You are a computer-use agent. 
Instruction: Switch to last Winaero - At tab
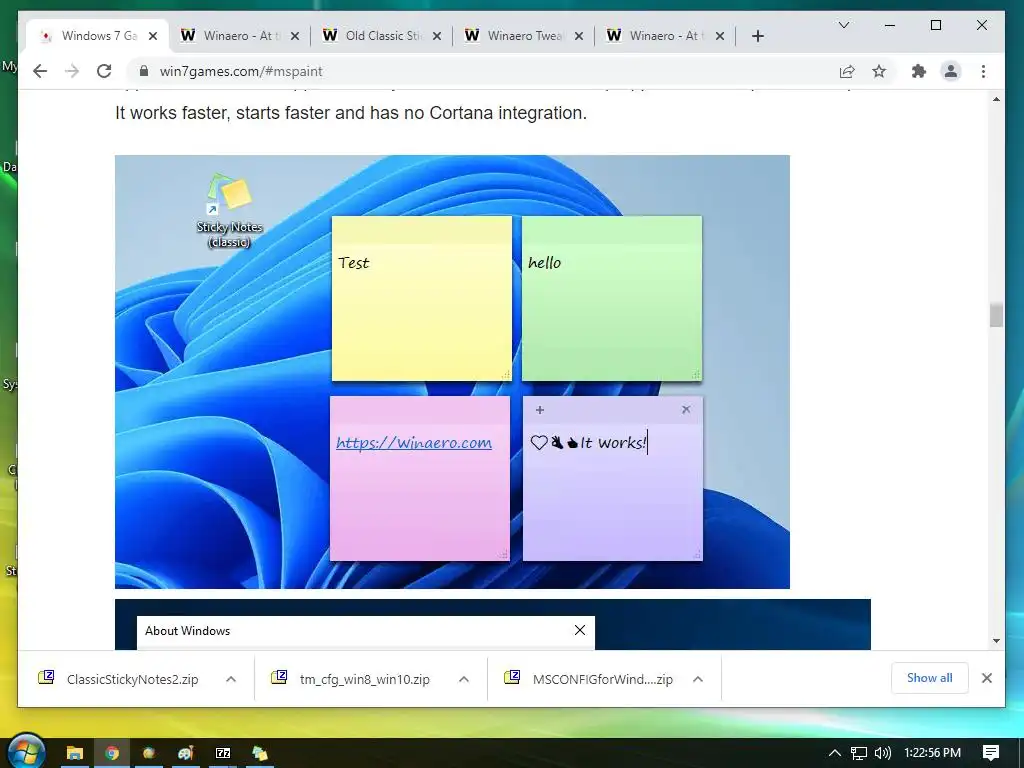pos(666,36)
